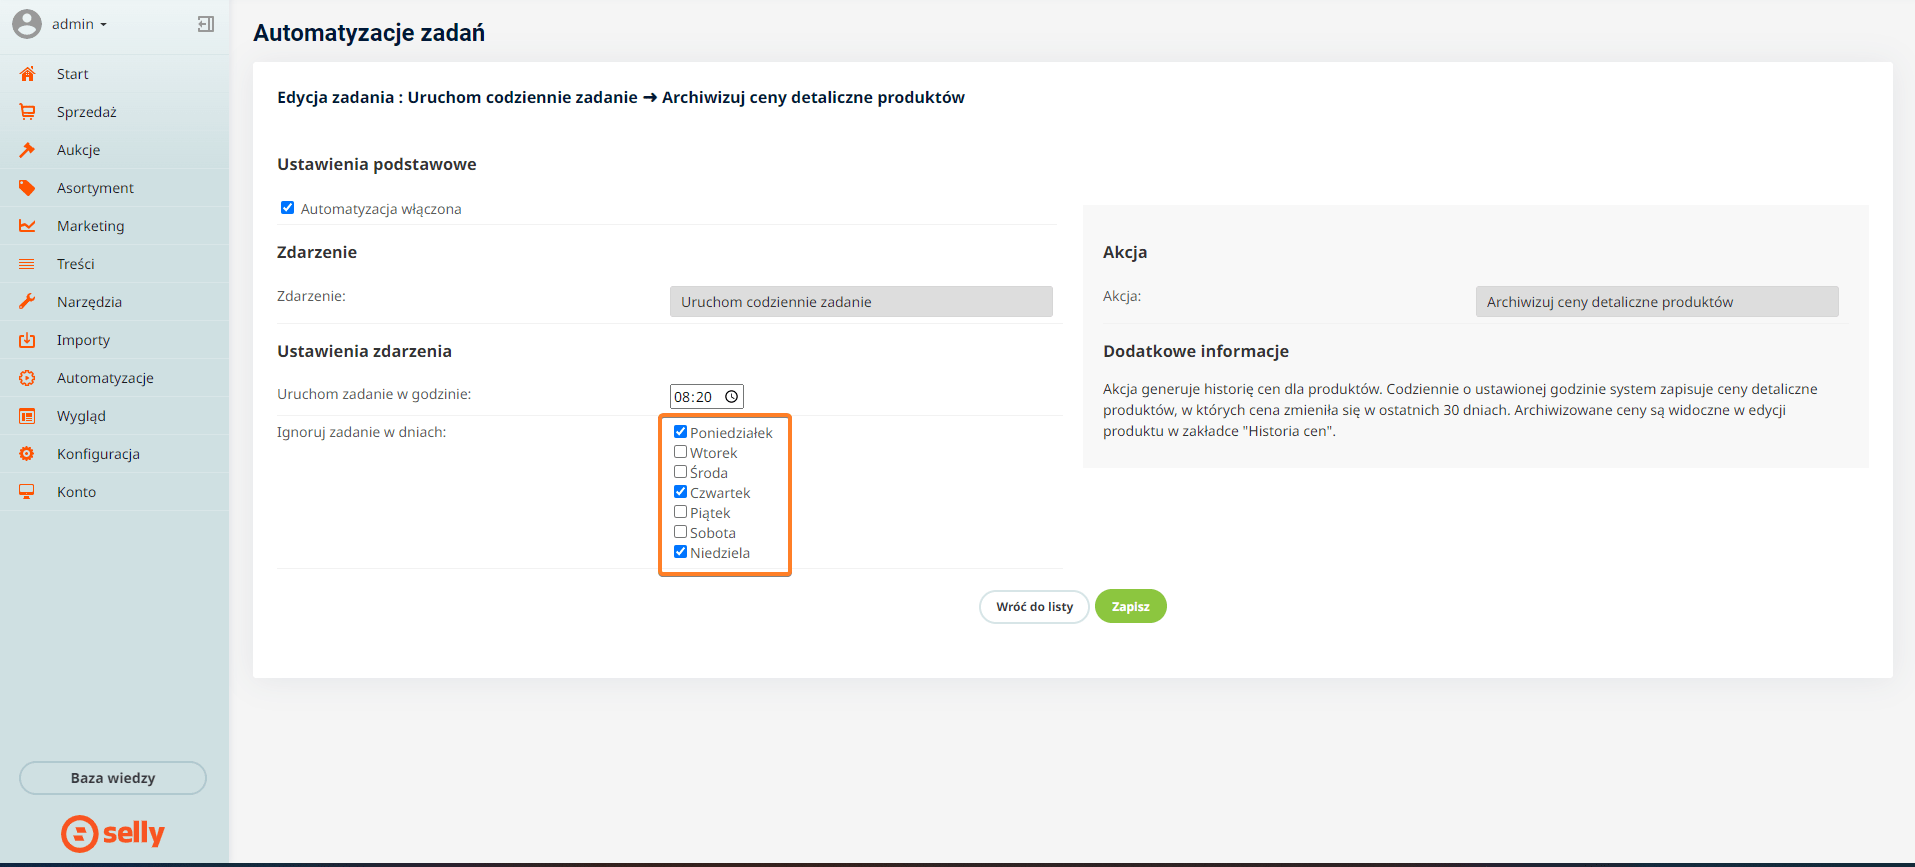Go to the Wygląd menu section

pyautogui.click(x=81, y=416)
